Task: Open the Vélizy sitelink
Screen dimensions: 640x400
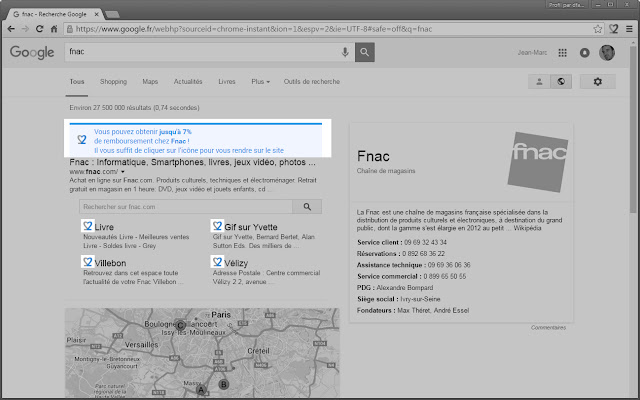Action: [236, 263]
